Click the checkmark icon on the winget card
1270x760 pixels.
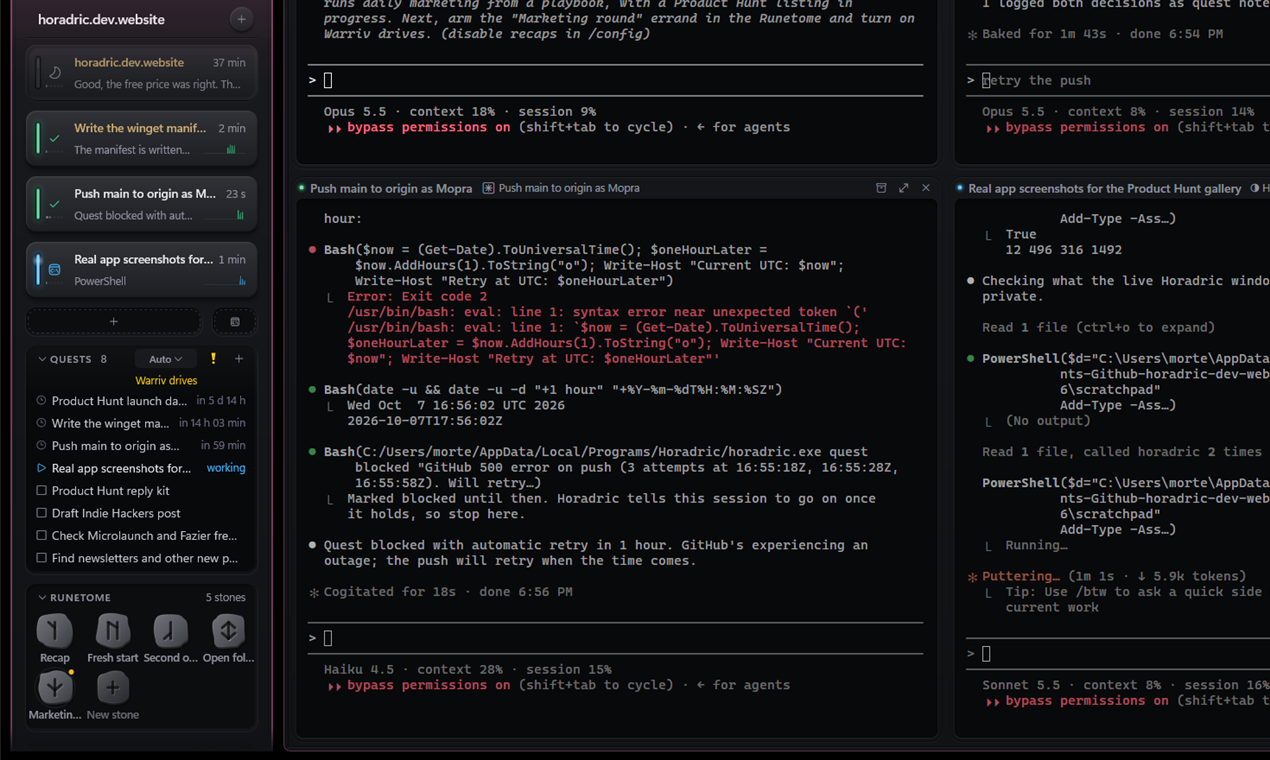click(55, 138)
